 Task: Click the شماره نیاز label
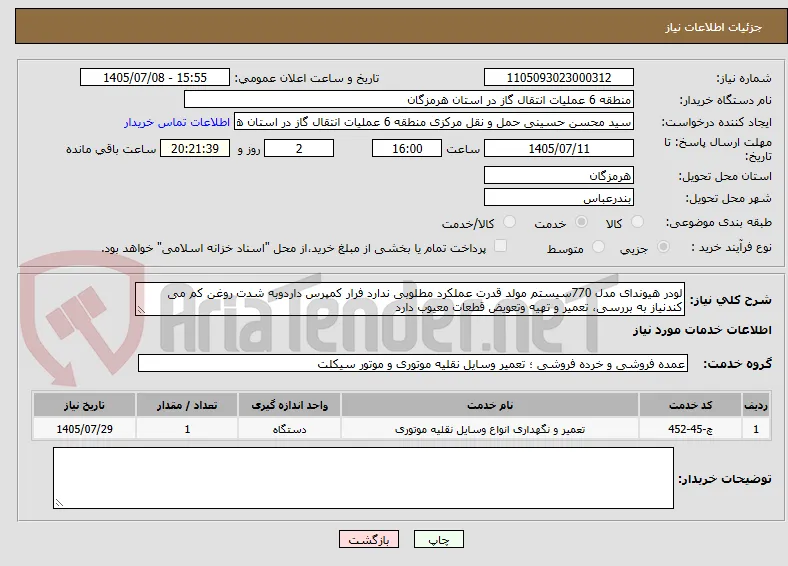744,78
